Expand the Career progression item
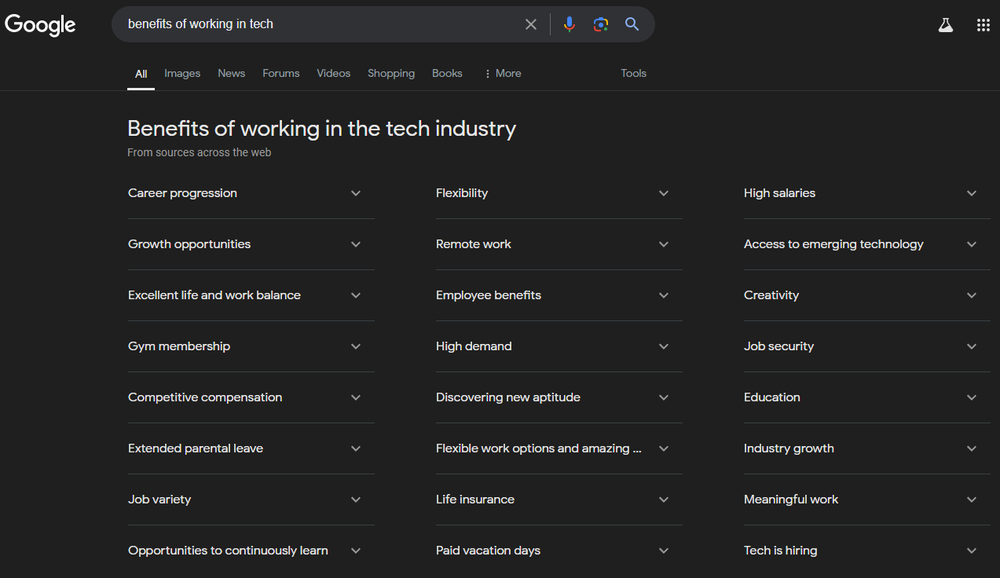Viewport: 1000px width, 578px height. (355, 192)
